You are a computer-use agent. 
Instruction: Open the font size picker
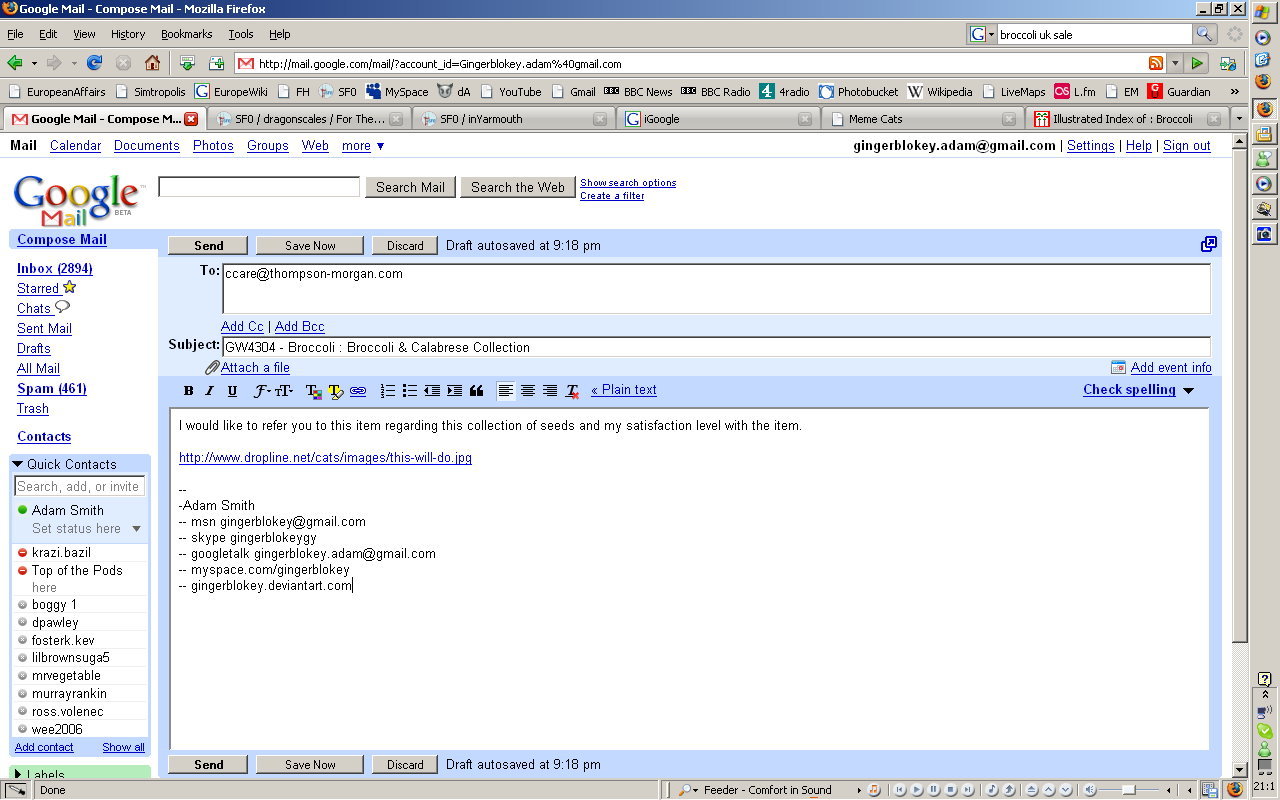pyautogui.click(x=284, y=391)
